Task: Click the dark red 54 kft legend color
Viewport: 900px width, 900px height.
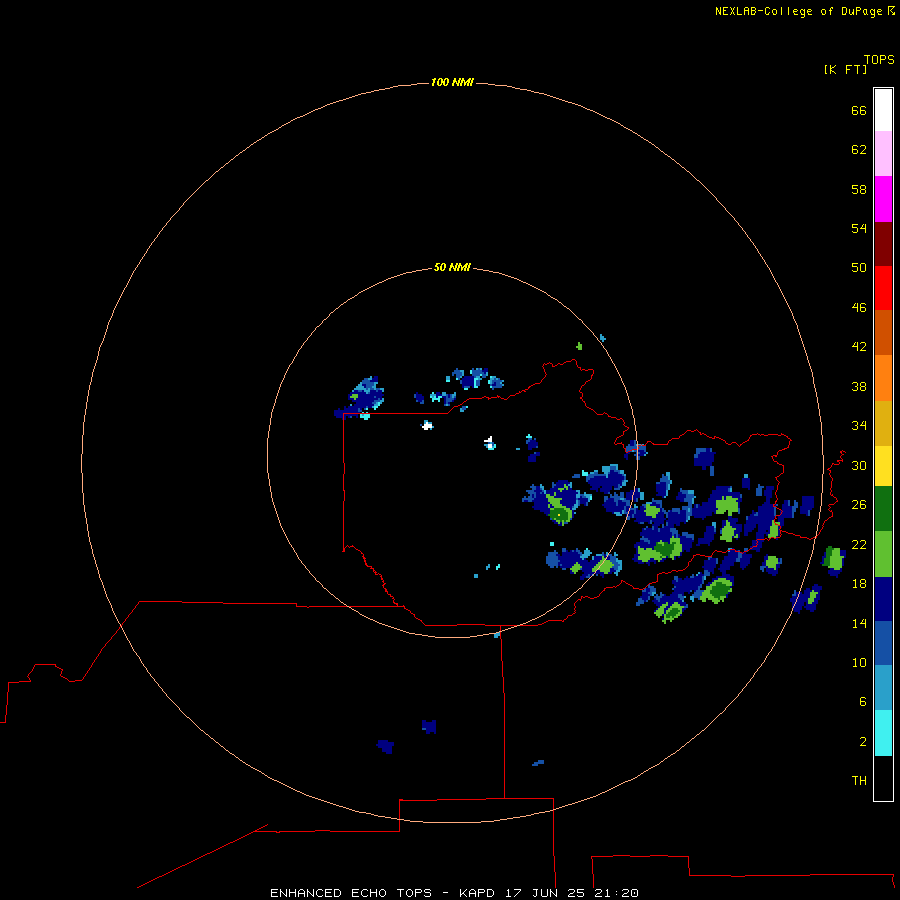Action: pos(883,243)
